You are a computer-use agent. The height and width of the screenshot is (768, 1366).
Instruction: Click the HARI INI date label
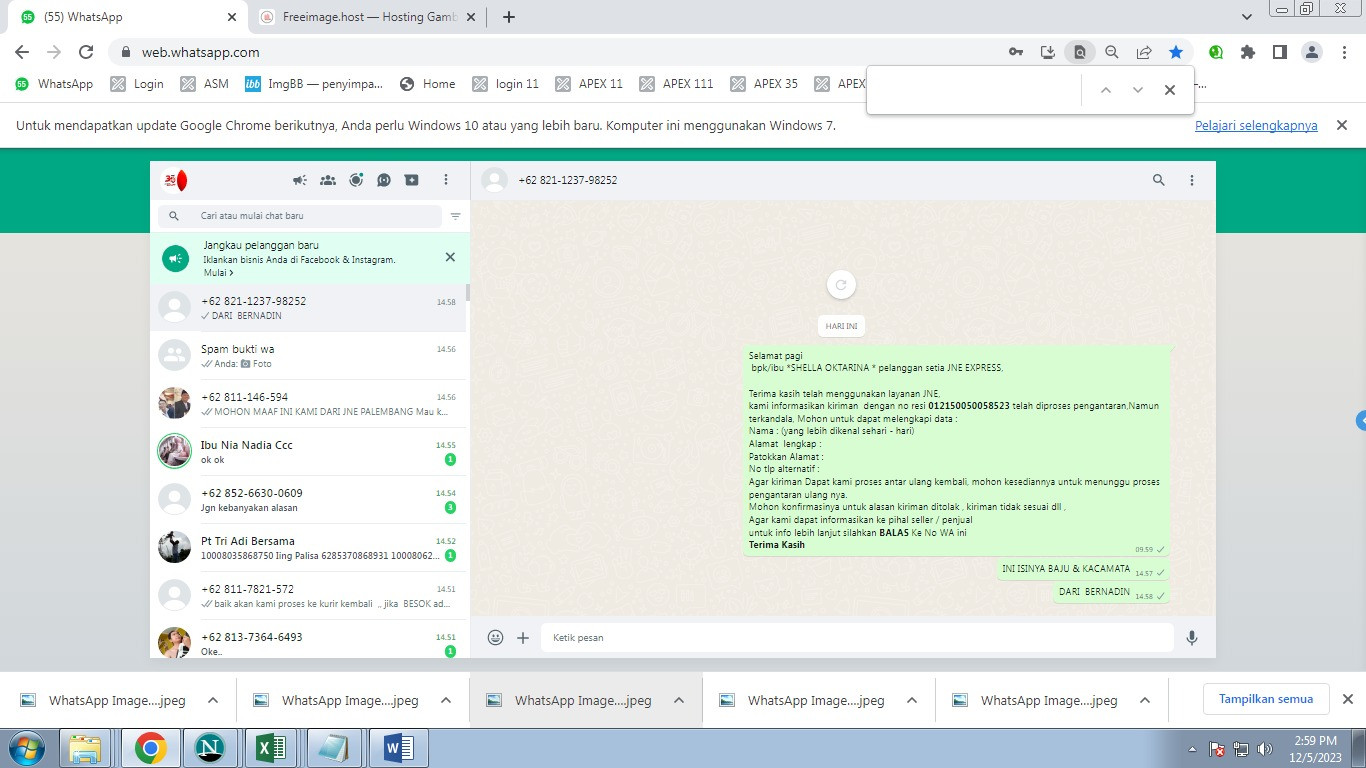tap(841, 326)
